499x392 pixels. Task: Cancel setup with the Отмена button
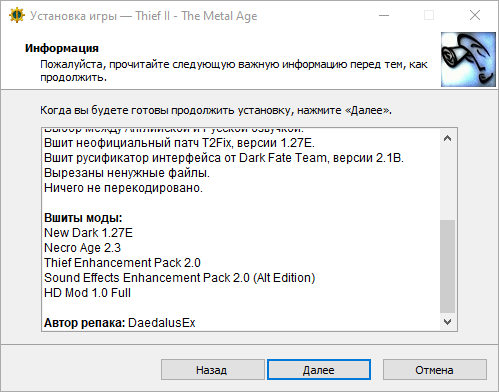click(x=434, y=370)
